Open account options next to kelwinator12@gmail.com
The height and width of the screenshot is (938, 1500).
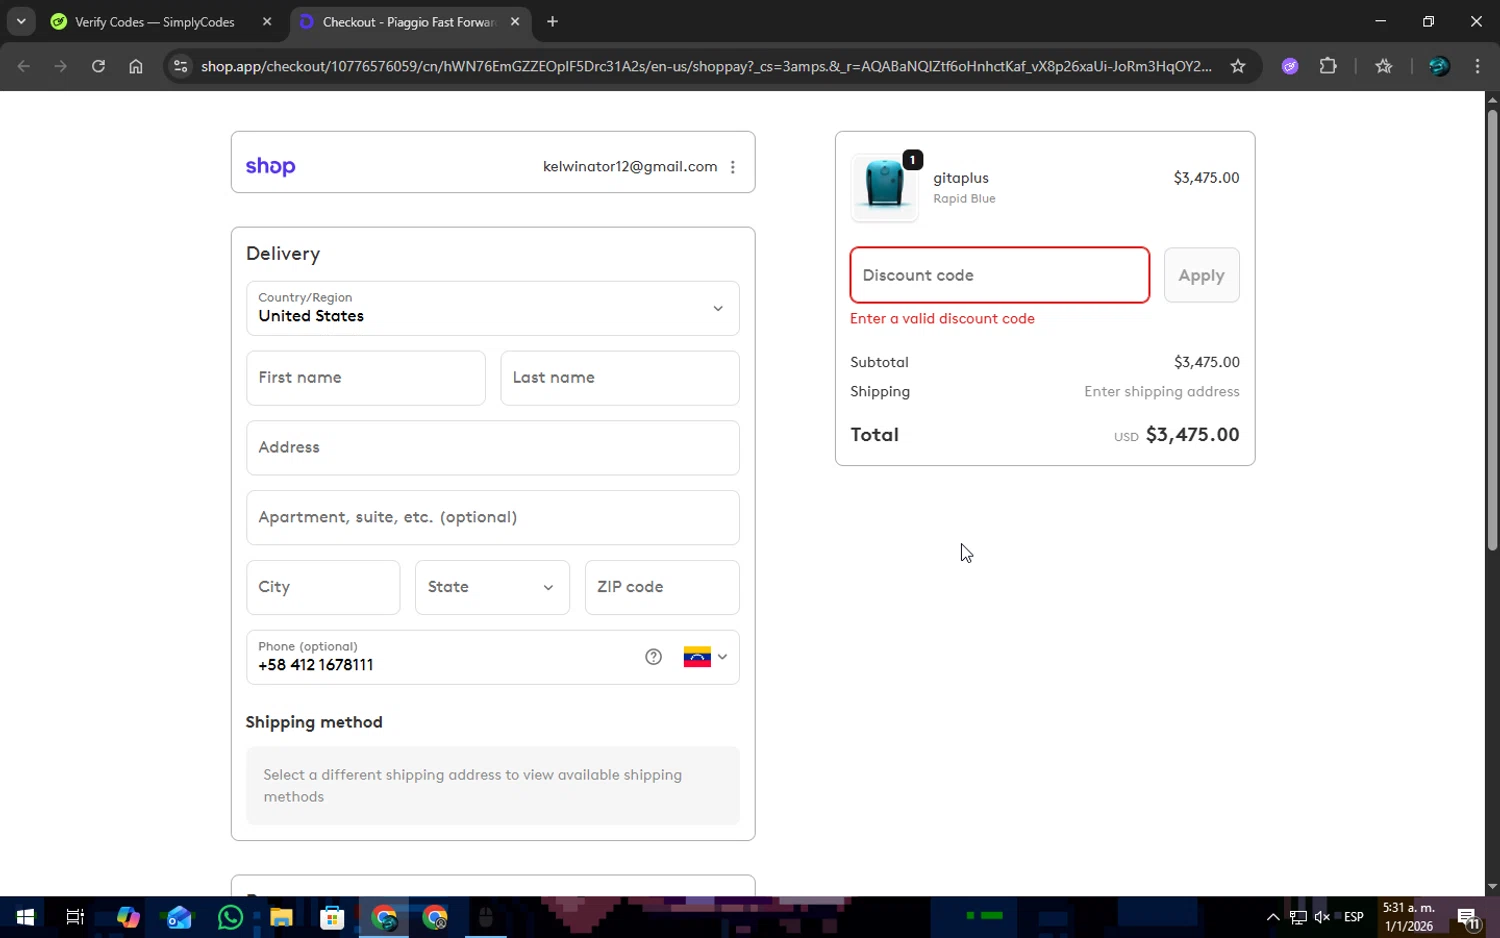click(x=733, y=167)
